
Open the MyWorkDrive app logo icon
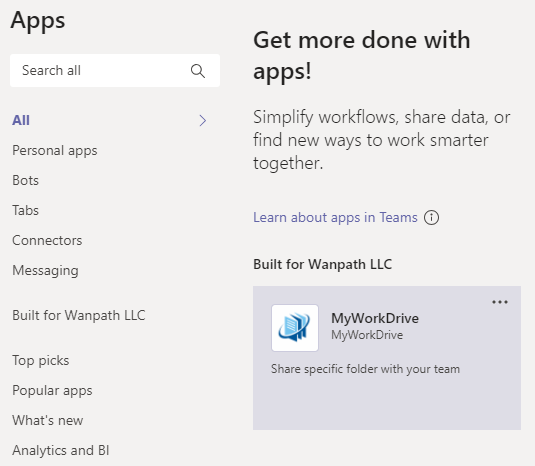click(295, 328)
